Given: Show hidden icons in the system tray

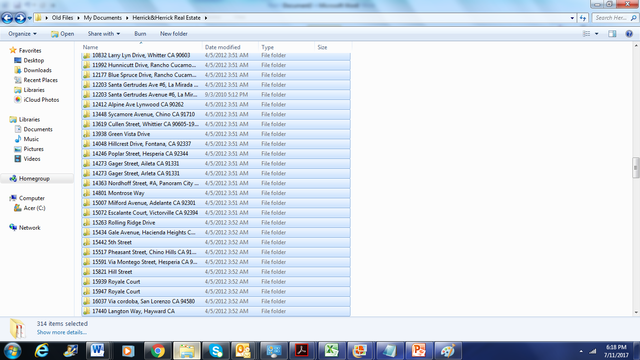Looking at the screenshot, I should pos(581,351).
